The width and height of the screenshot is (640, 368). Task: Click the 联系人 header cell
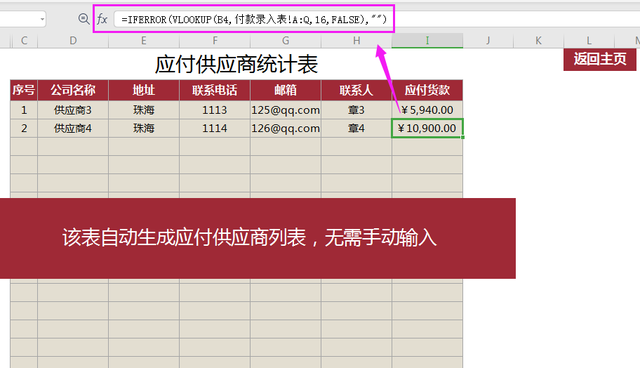pos(356,90)
